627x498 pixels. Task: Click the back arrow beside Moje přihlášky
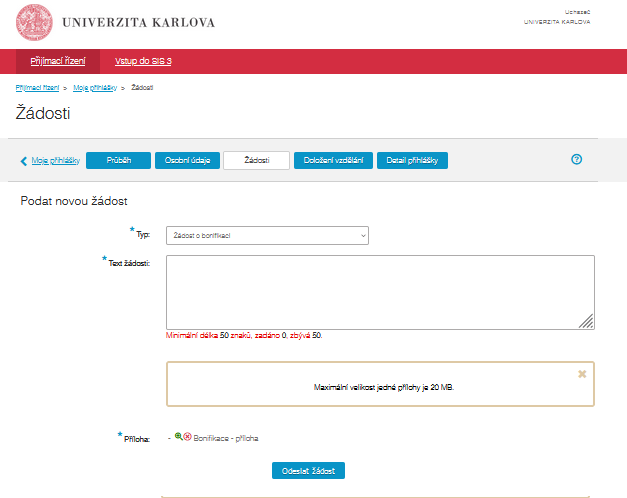24,160
